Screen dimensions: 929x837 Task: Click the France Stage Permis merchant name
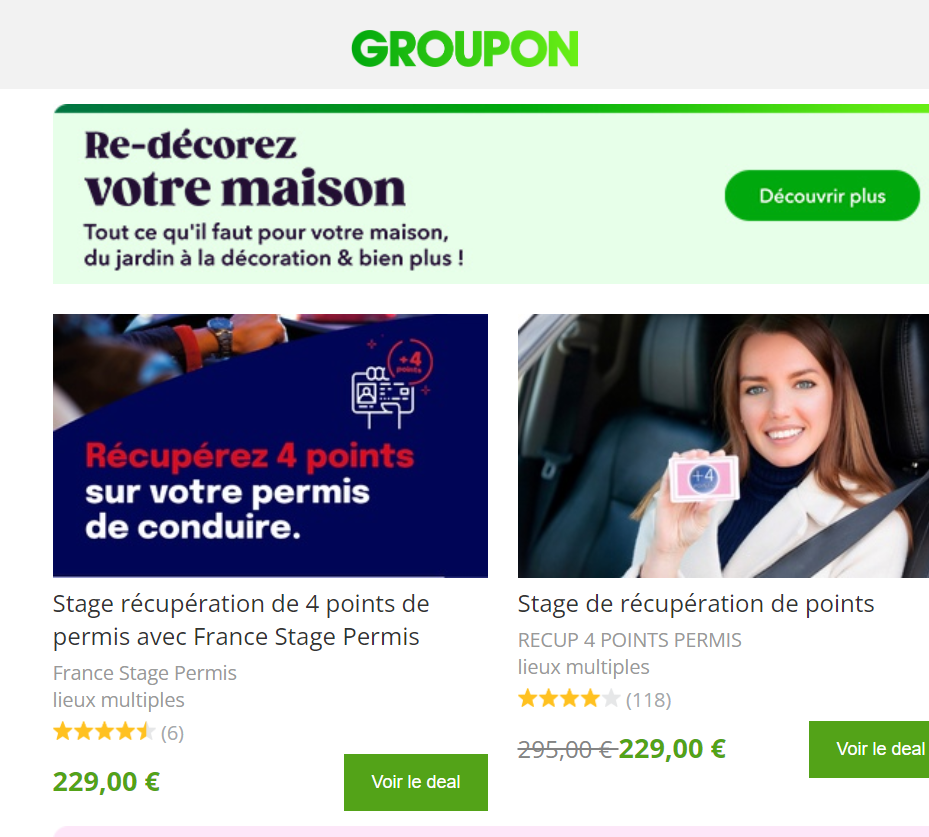145,673
